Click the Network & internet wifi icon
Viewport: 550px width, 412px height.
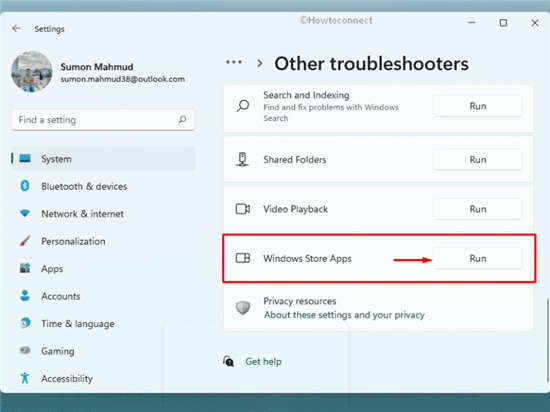point(25,213)
